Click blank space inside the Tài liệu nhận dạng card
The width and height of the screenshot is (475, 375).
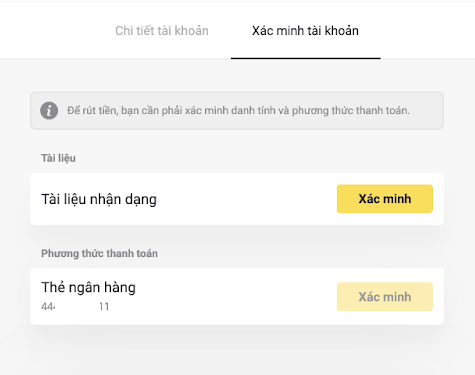pos(247,199)
